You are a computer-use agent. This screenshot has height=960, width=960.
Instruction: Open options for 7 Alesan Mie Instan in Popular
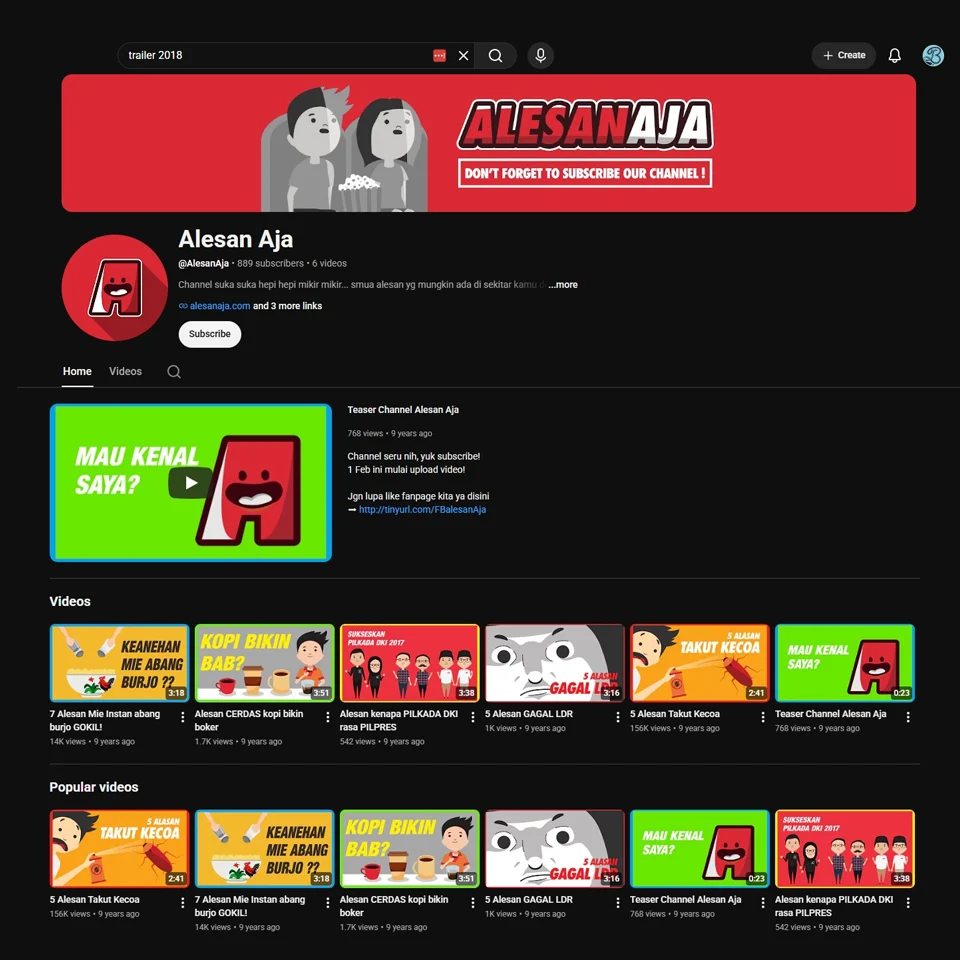pyautogui.click(x=328, y=903)
